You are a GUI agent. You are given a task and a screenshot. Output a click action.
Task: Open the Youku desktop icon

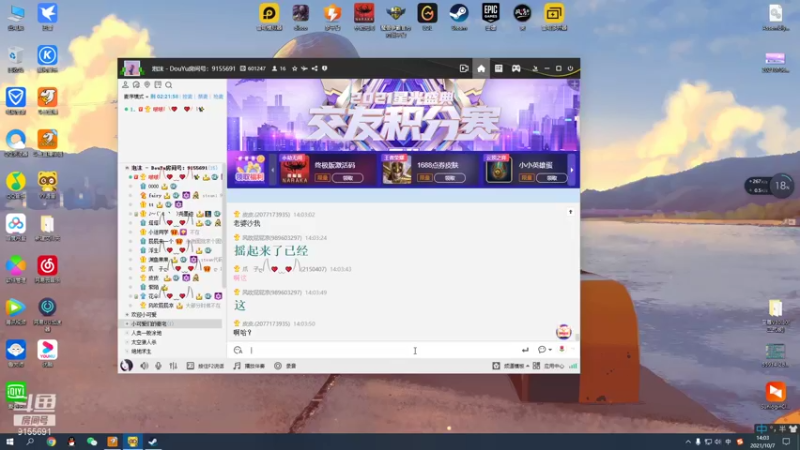click(47, 353)
